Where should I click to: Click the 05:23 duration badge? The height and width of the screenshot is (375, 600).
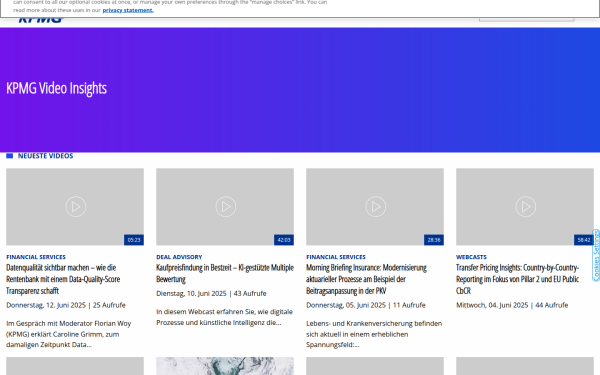tap(134, 240)
